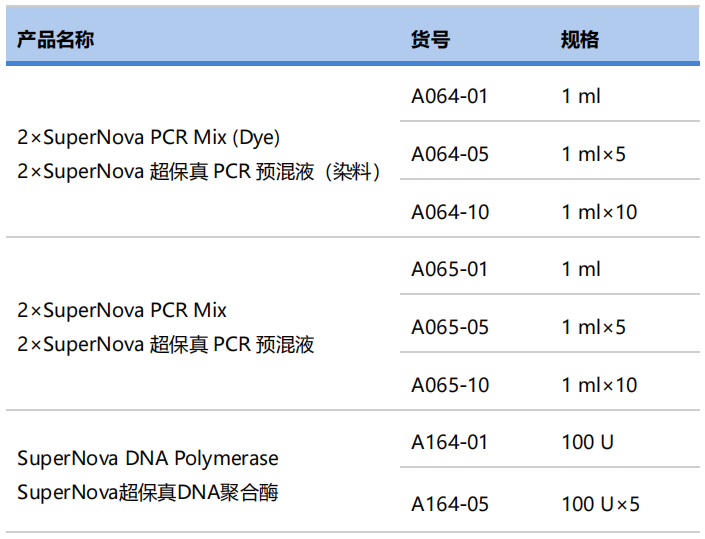Screen dimensions: 705x539
Task: Click the 货号 column header
Action: coord(431,40)
